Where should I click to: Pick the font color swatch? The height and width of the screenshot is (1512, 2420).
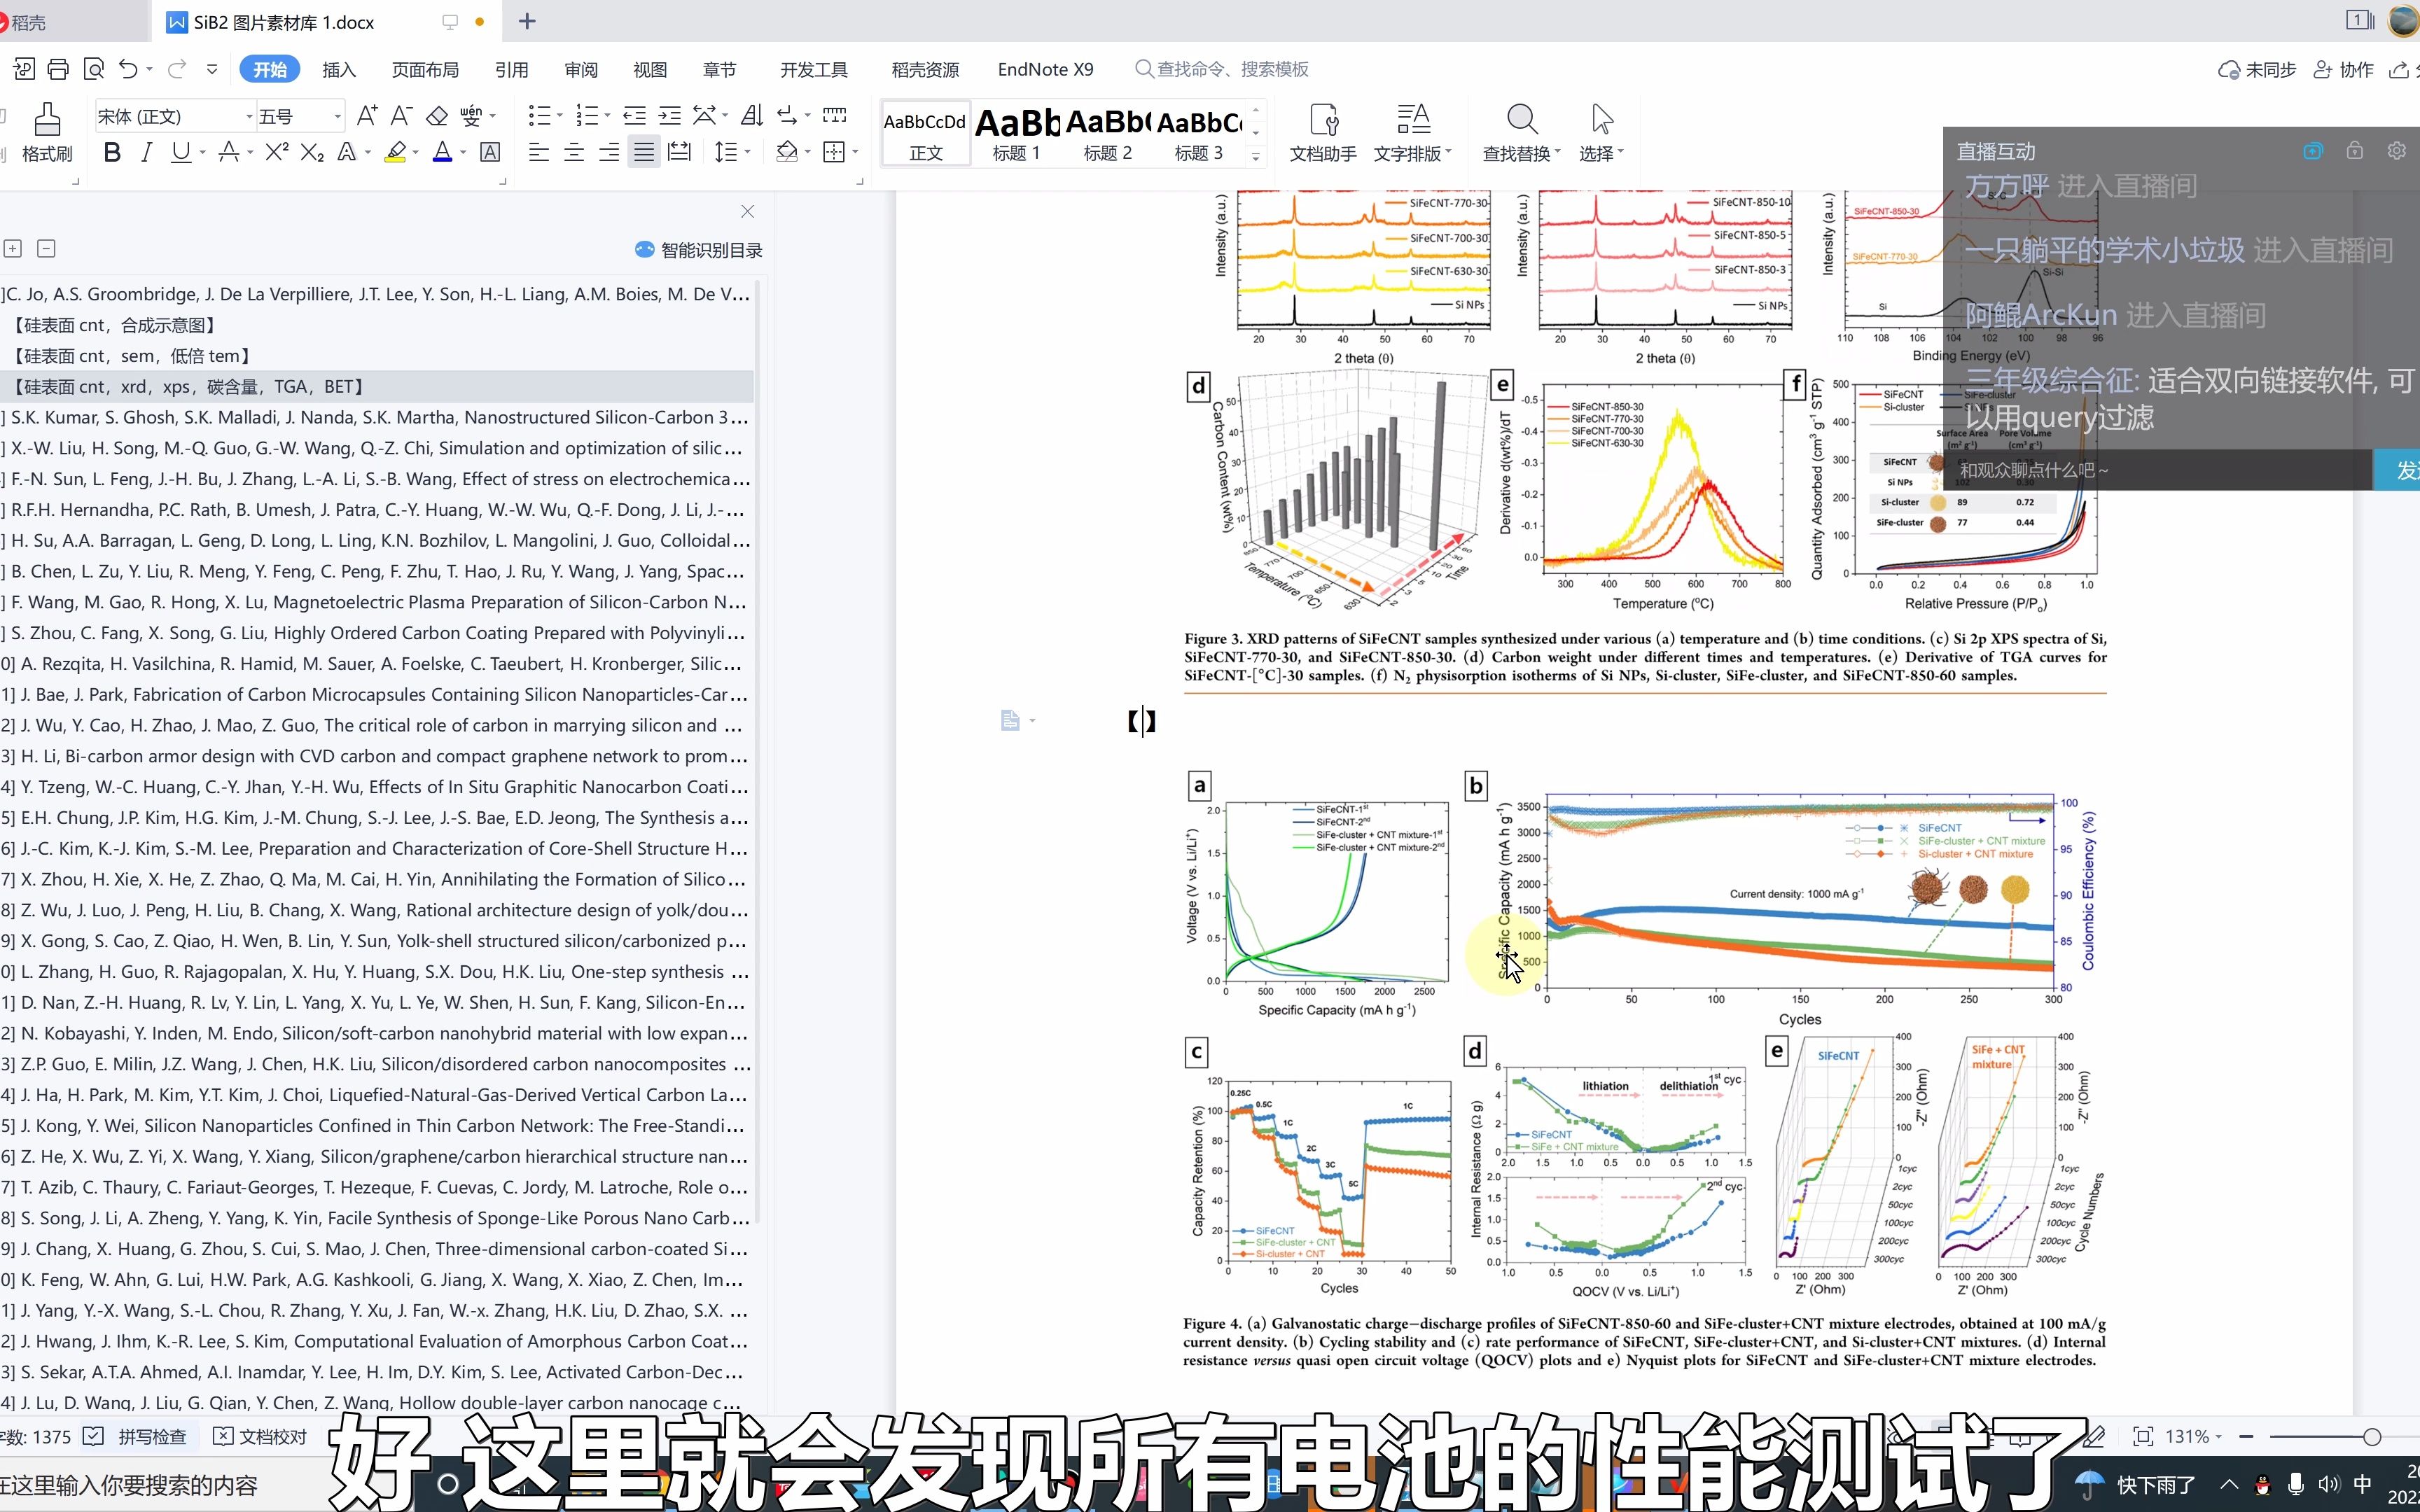point(442,152)
